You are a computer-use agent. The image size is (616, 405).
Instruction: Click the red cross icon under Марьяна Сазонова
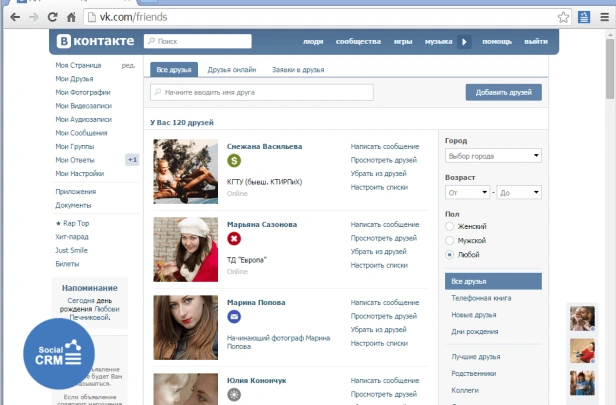pyautogui.click(x=234, y=239)
